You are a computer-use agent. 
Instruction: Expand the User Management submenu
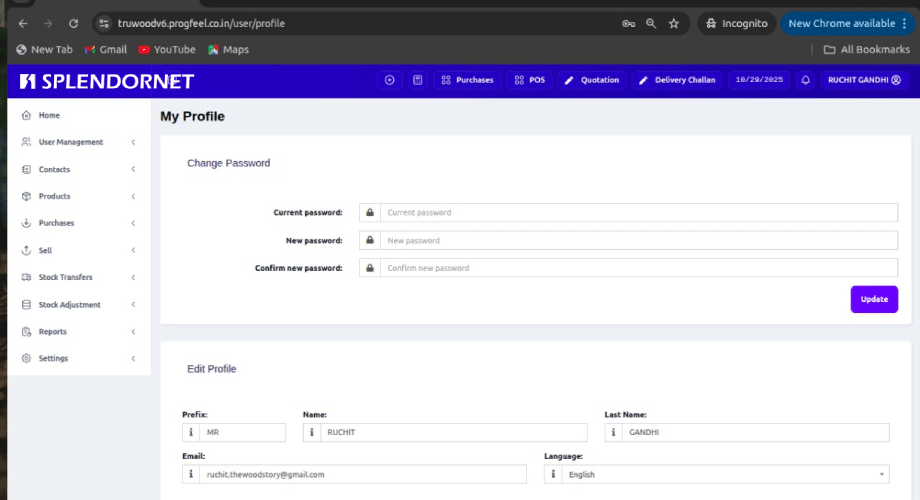point(133,142)
